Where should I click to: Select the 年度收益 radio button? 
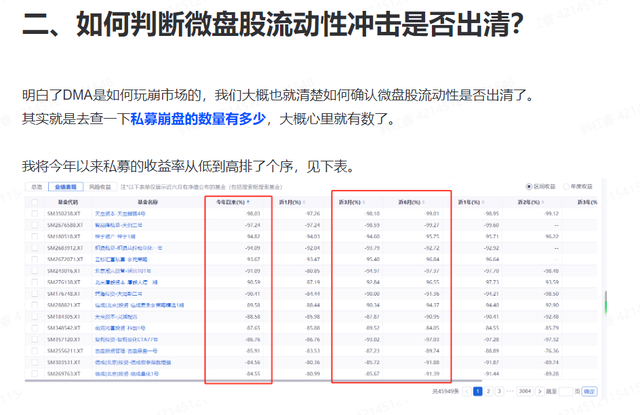point(566,186)
